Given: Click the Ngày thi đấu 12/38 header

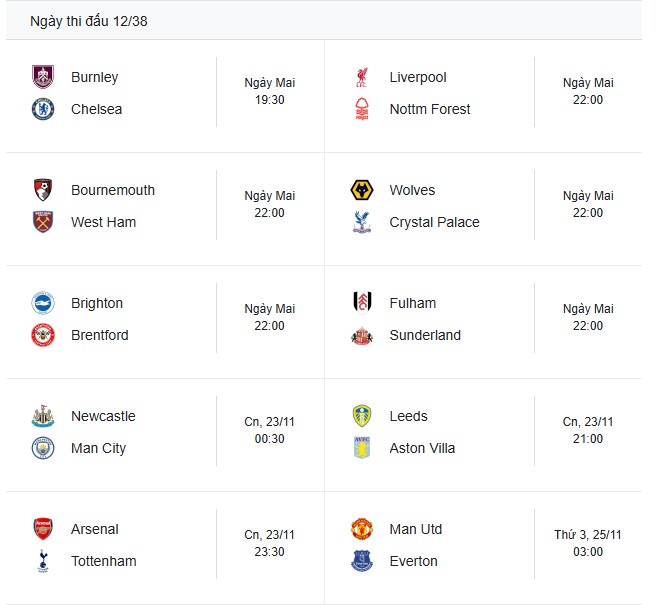Looking at the screenshot, I should pos(90,21).
